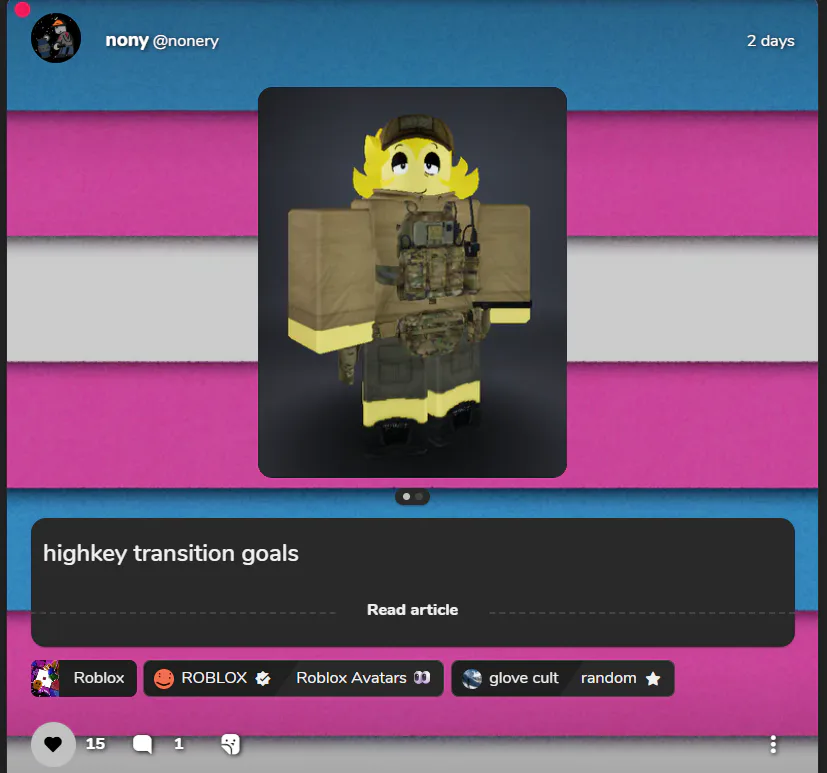This screenshot has height=773, width=827.
Task: Open the Roblox Avatars channel tag
Action: point(363,678)
